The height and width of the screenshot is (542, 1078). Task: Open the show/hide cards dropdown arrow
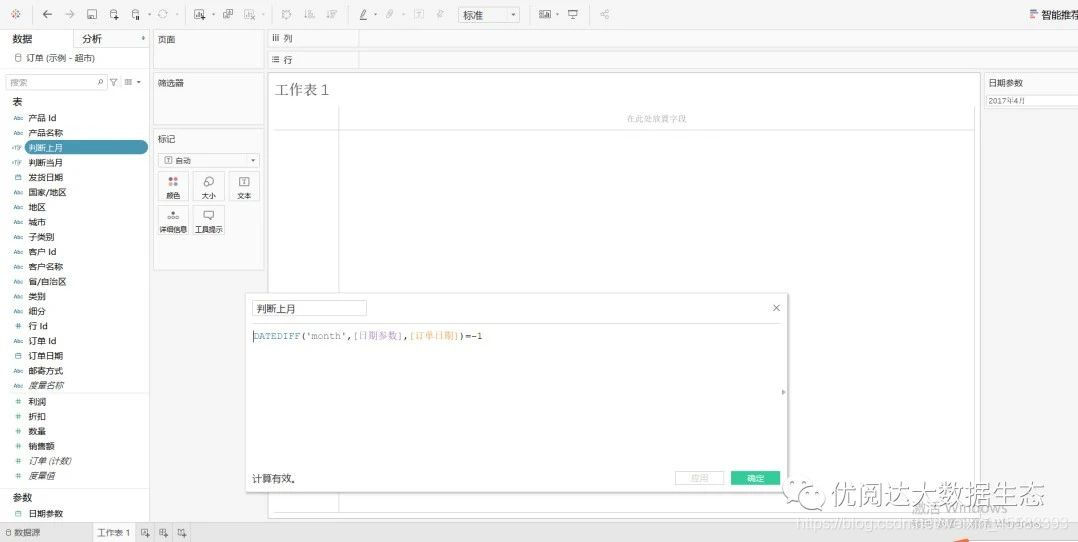pyautogui.click(x=558, y=14)
